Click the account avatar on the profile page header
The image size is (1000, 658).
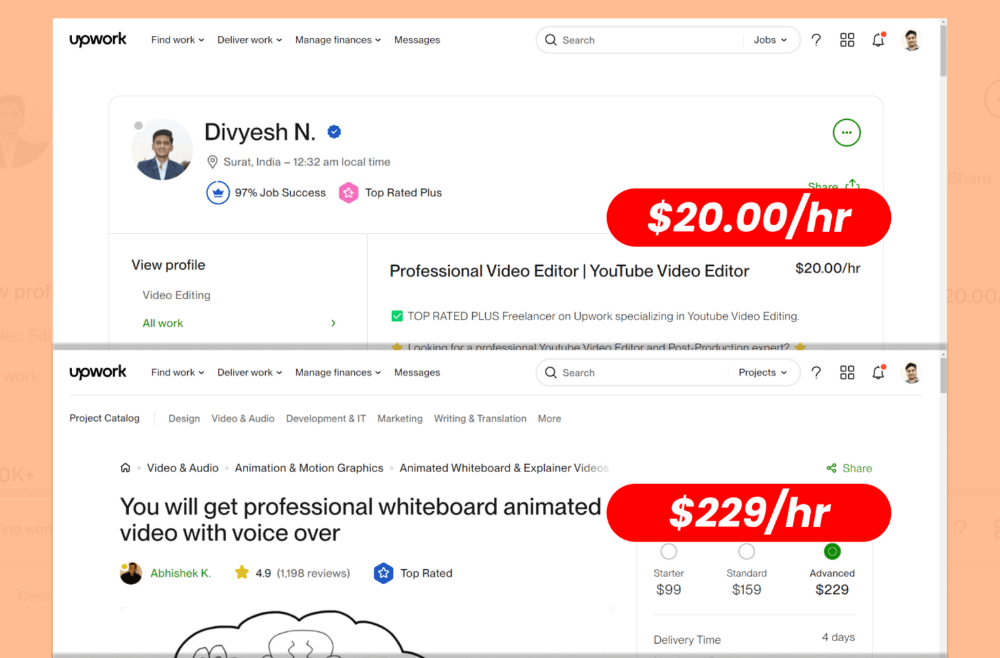point(911,40)
